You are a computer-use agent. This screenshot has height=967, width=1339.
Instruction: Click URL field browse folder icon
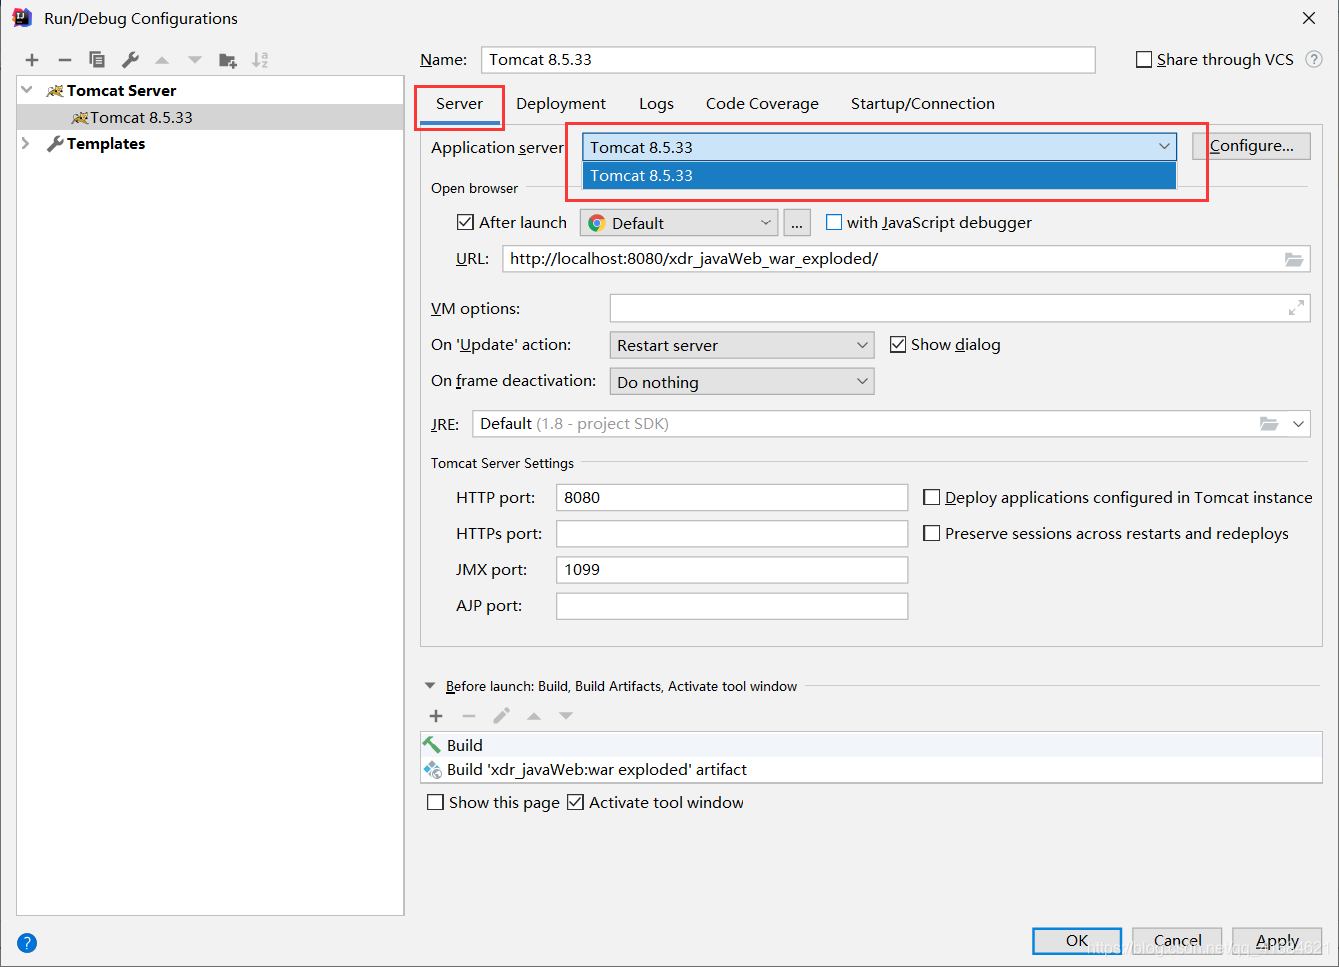(1294, 259)
